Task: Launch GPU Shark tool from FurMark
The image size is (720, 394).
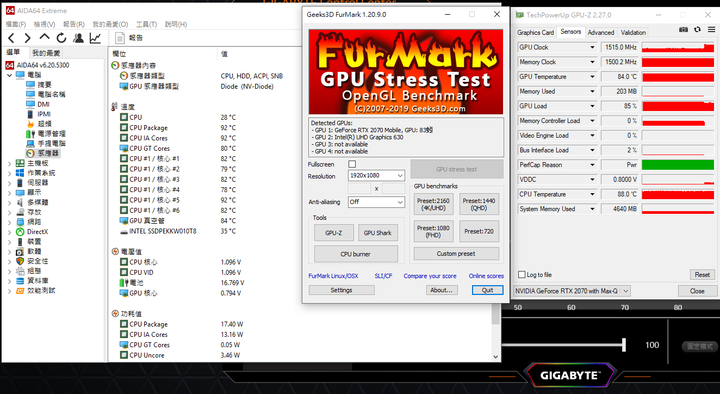Action: click(x=377, y=233)
